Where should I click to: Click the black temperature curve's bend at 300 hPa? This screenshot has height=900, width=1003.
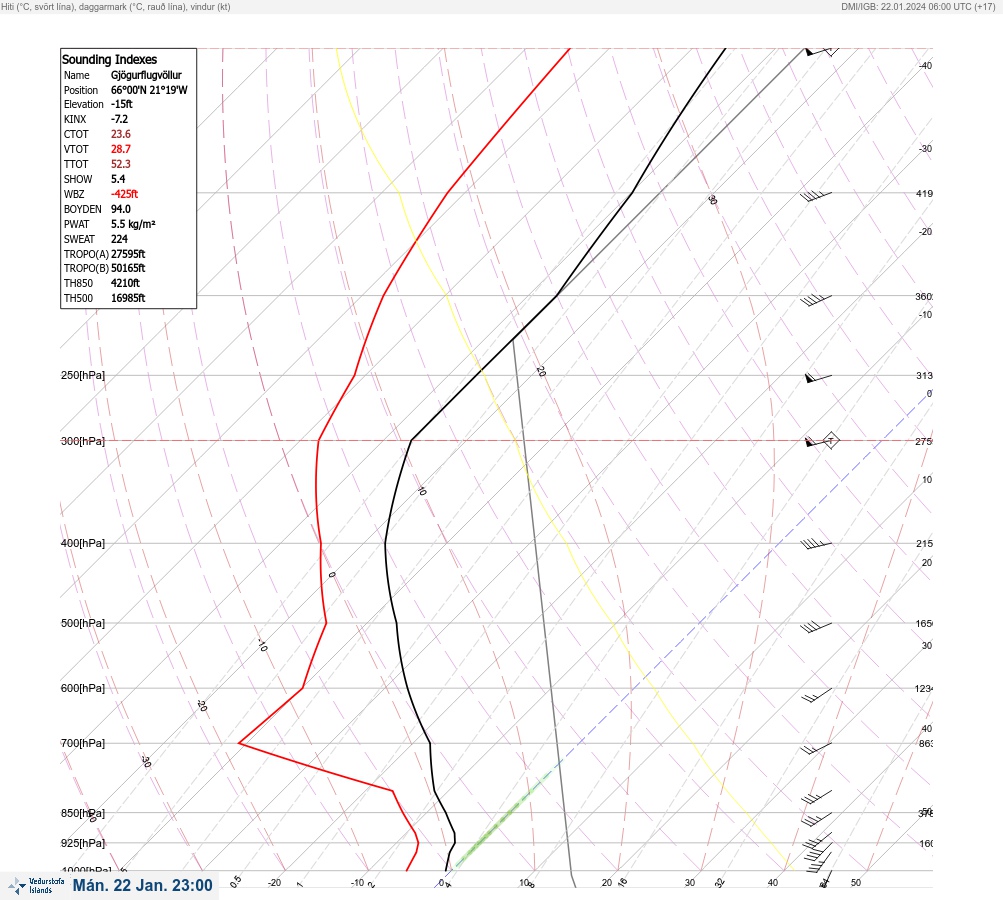coord(411,440)
